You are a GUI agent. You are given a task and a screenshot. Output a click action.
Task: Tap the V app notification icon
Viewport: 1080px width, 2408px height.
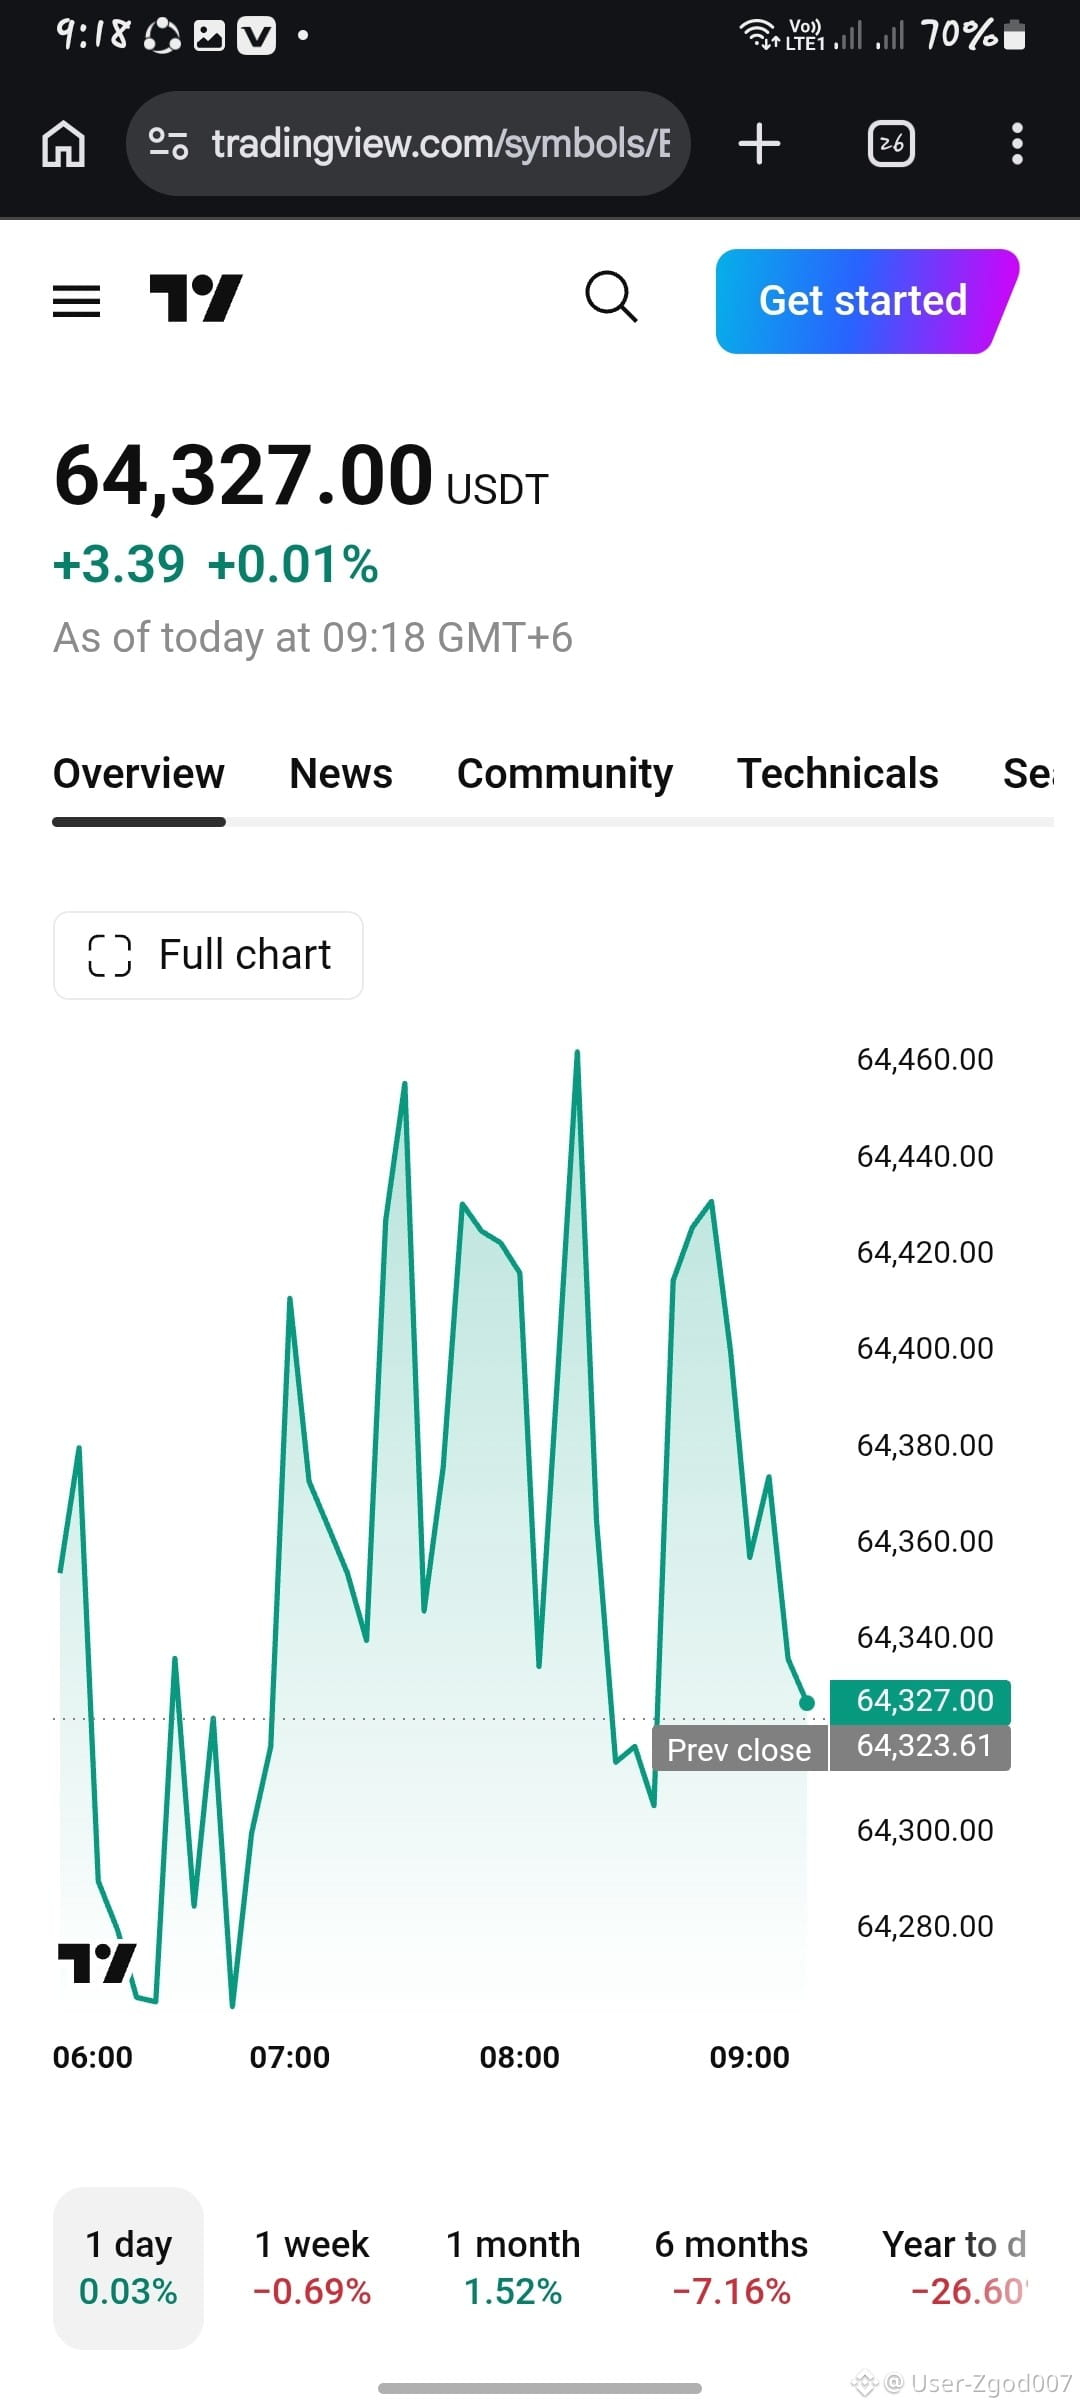(x=256, y=37)
